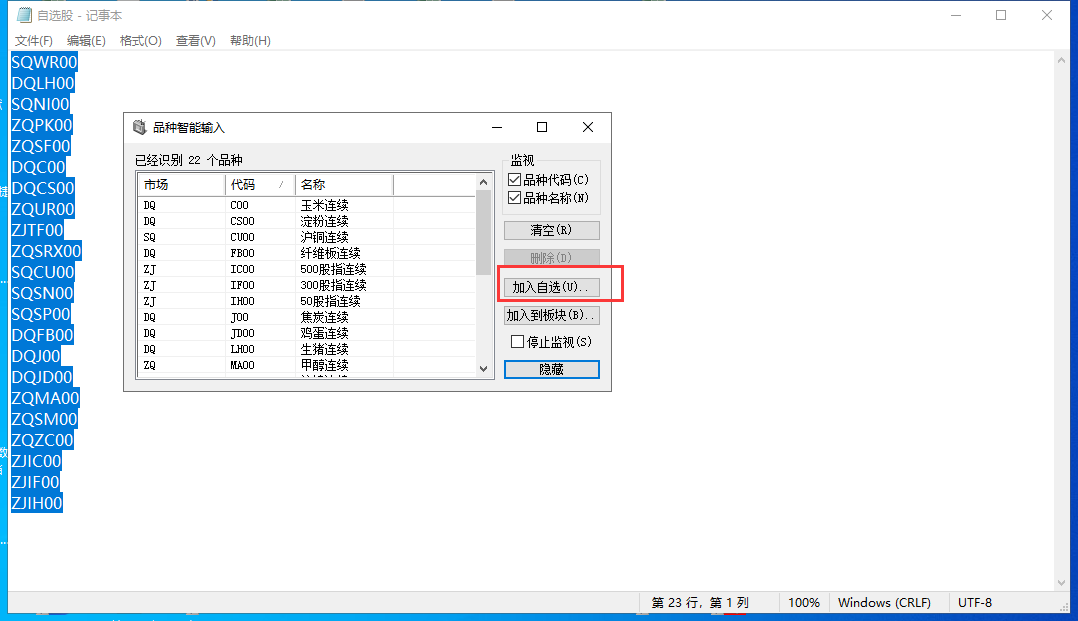This screenshot has height=621, width=1078.
Task: Click Notepad's vertical scrollbar up arrow
Action: 1062,61
